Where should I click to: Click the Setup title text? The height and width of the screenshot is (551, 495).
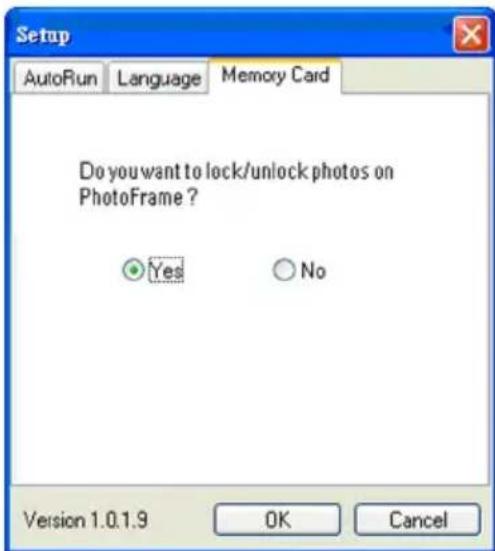click(x=43, y=35)
